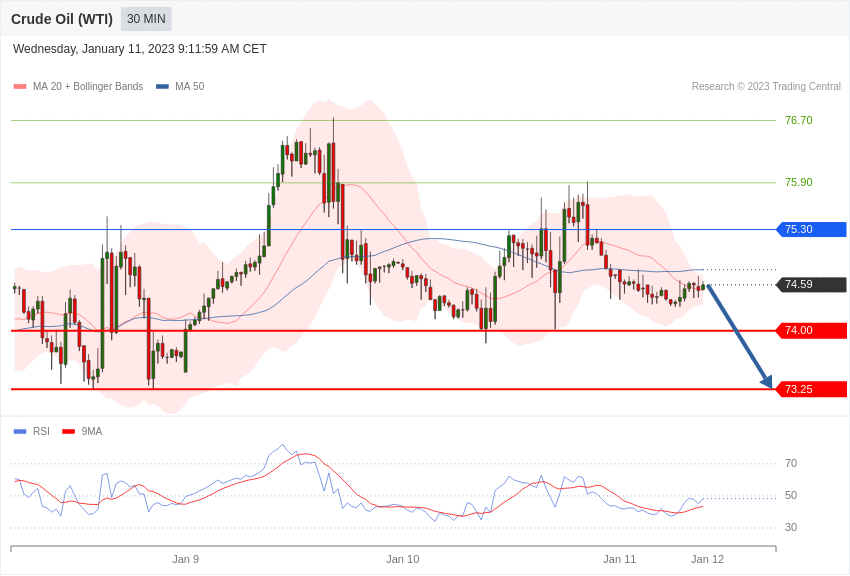850x576 pixels.
Task: Click the RSI 70 axis value
Action: pyautogui.click(x=791, y=463)
